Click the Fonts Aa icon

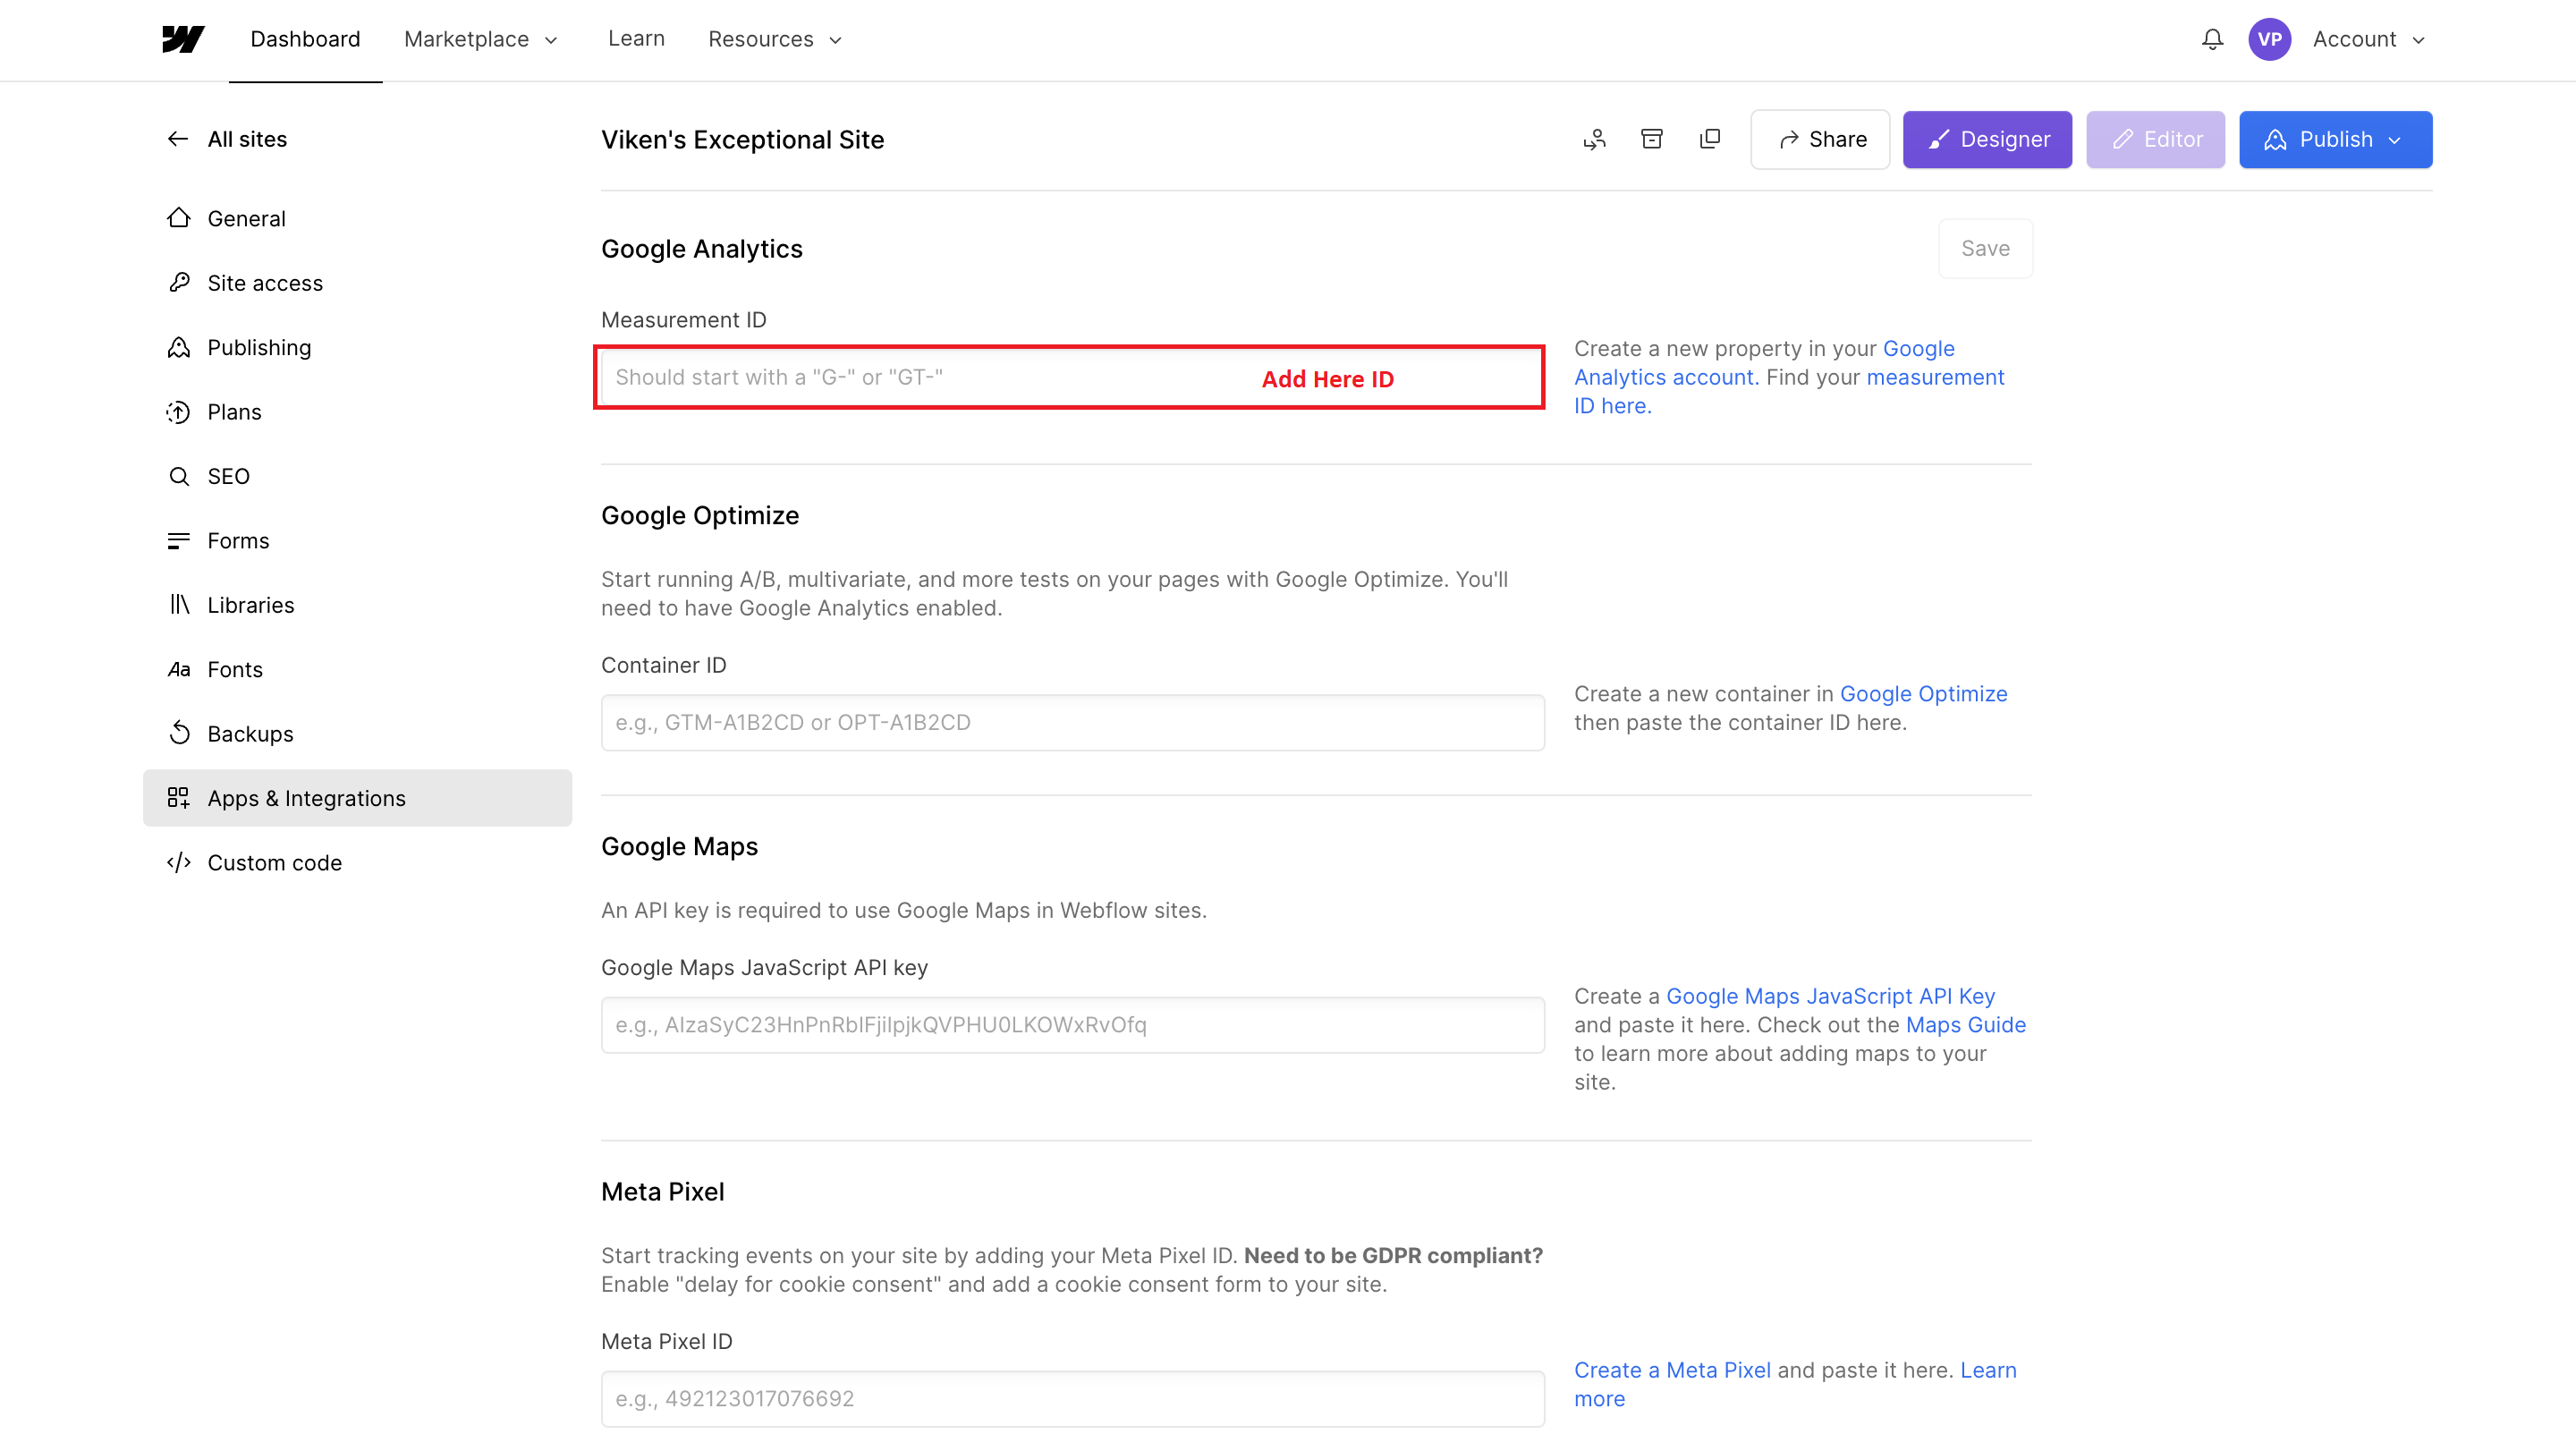click(x=179, y=670)
